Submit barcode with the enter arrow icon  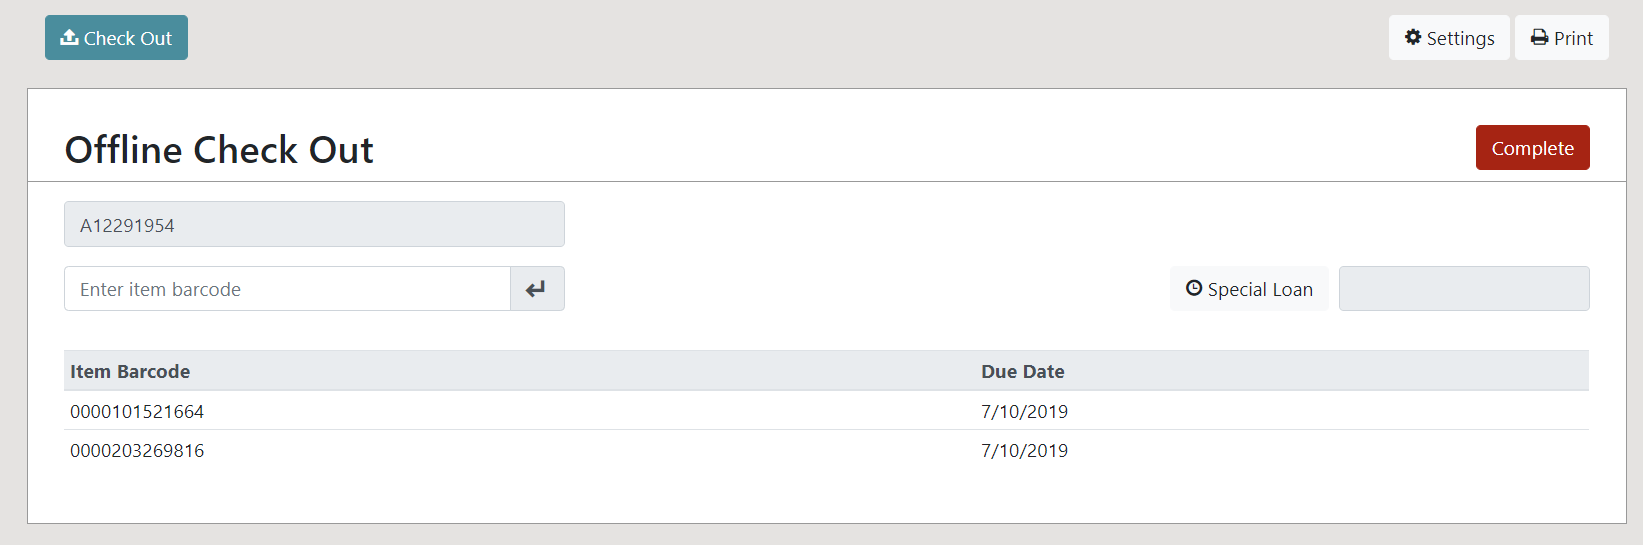[537, 289]
